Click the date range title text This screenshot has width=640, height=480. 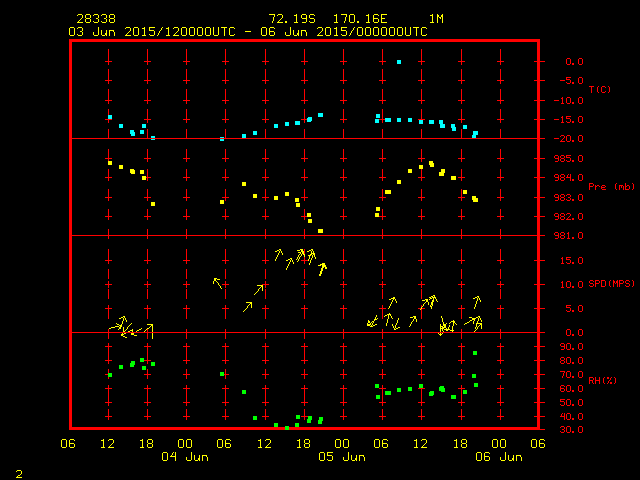248,32
